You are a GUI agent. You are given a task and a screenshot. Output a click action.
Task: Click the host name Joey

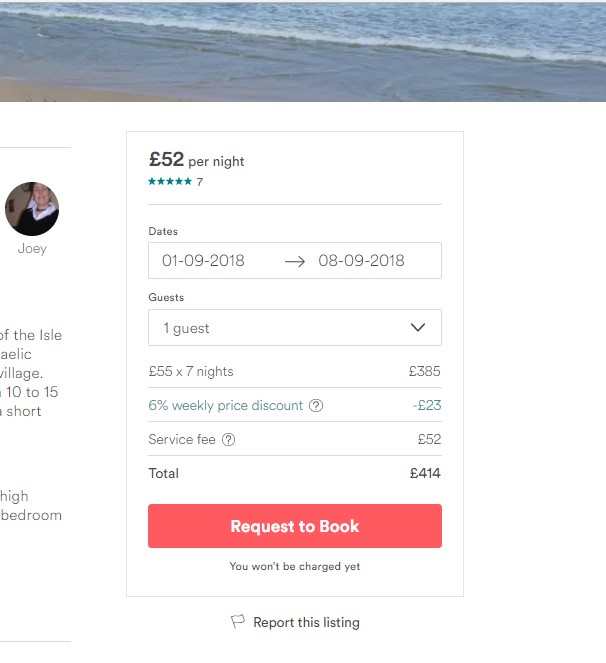32,249
